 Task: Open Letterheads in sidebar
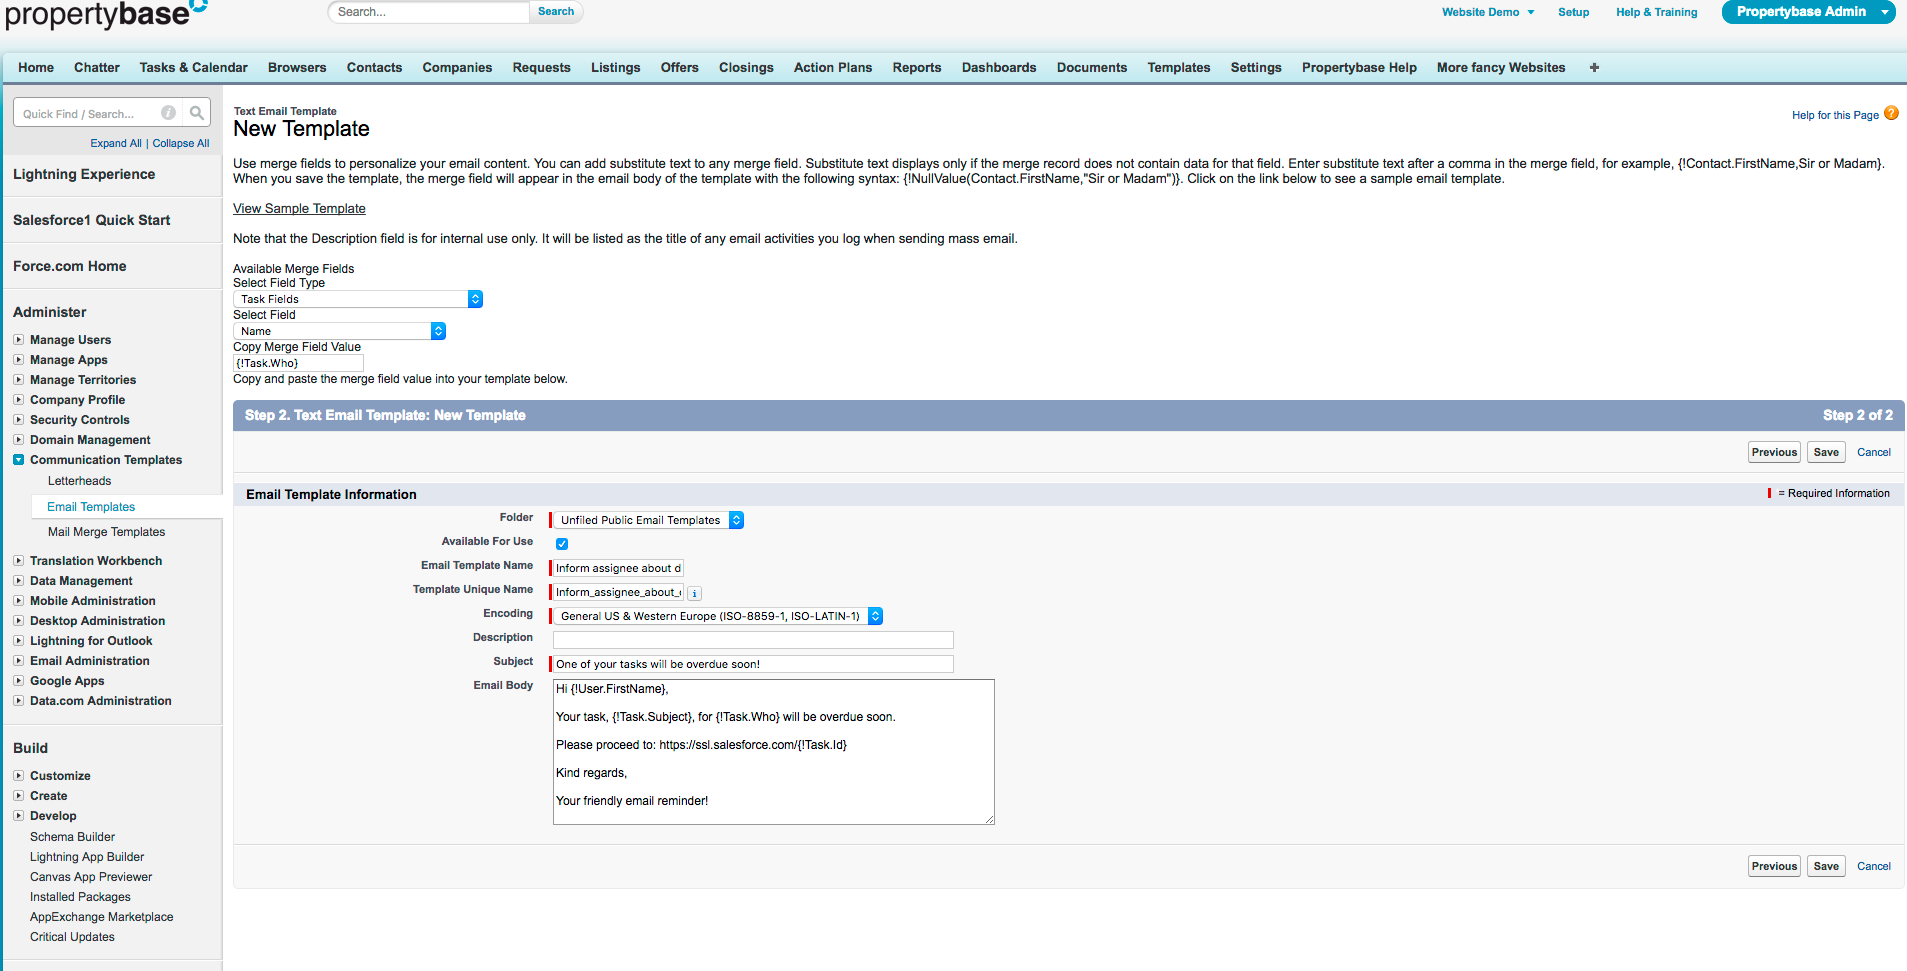[79, 481]
